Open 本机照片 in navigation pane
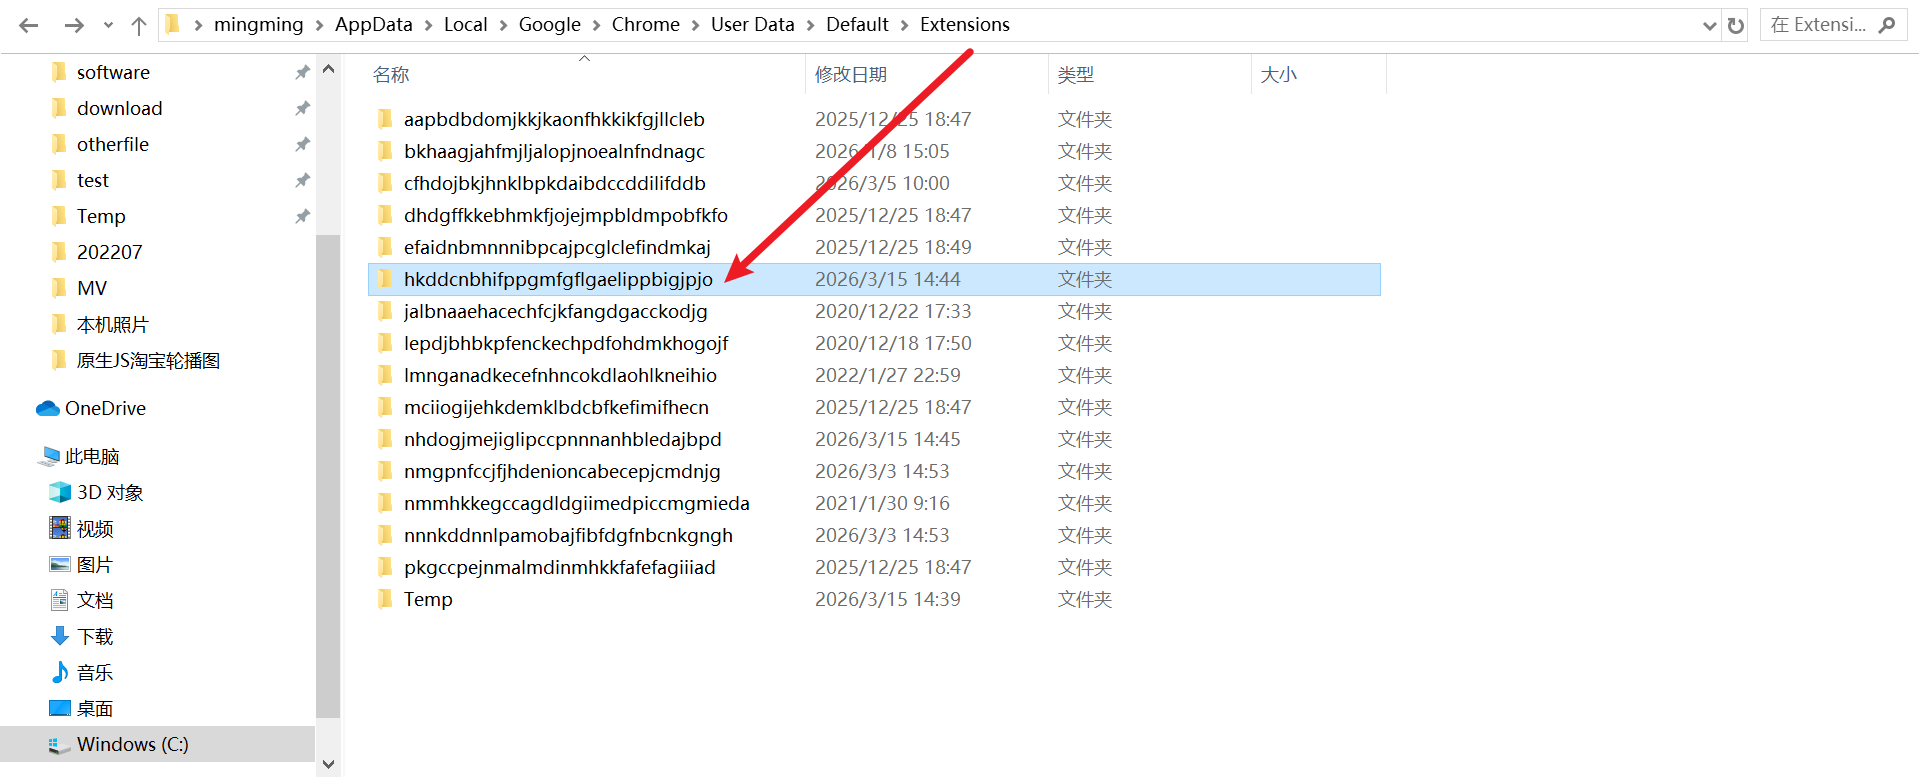 pos(112,325)
